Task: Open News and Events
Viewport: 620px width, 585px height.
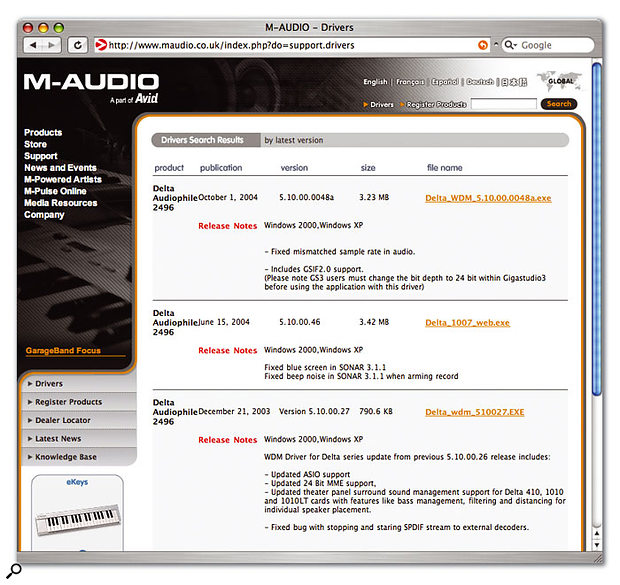Action: 60,168
